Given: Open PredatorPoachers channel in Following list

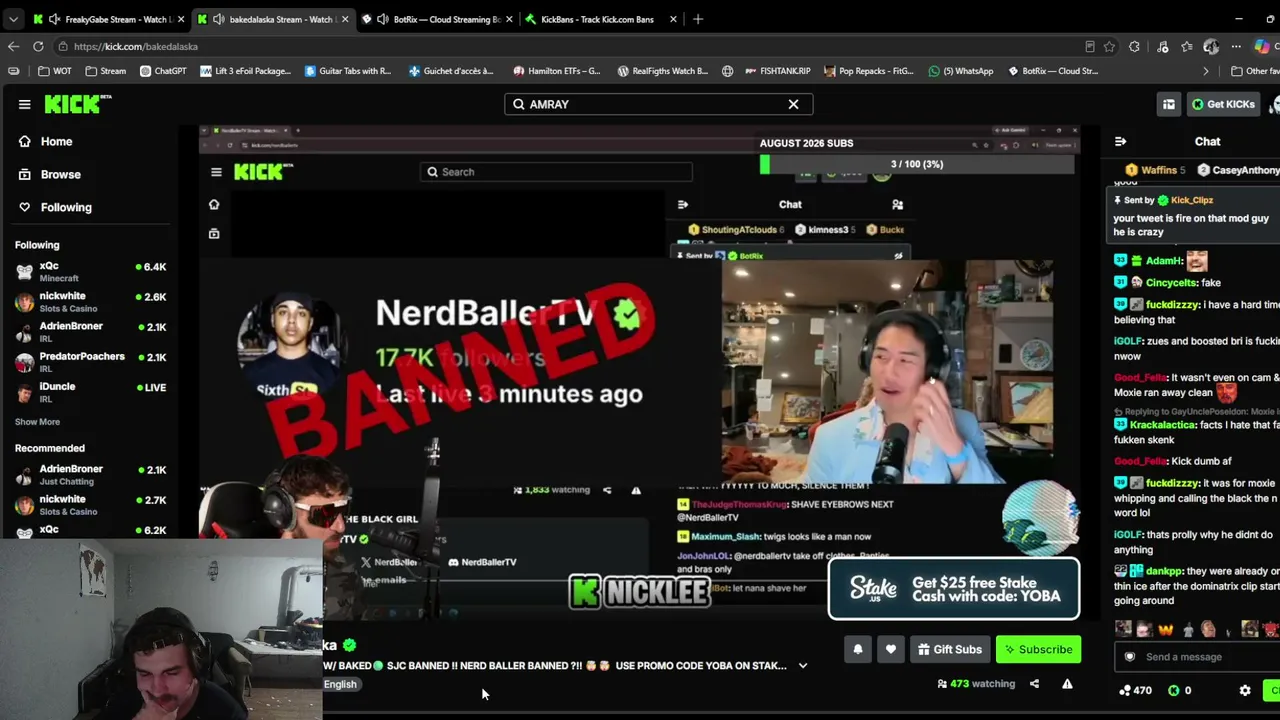Looking at the screenshot, I should tap(90, 362).
